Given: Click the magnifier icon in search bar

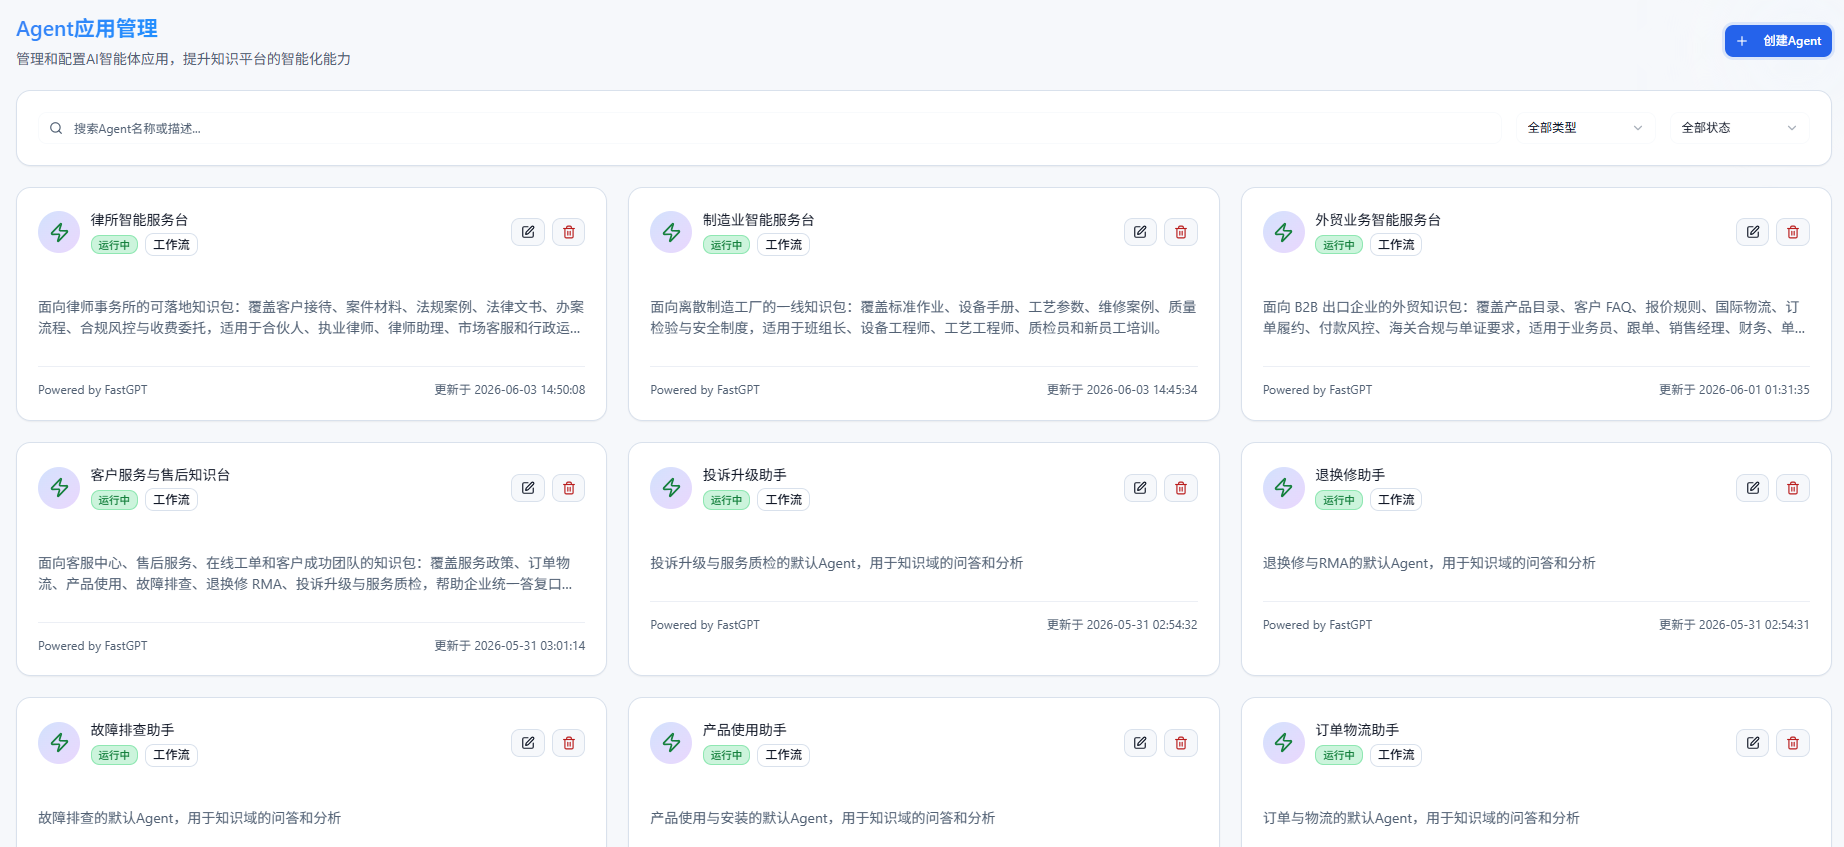Looking at the screenshot, I should (56, 128).
